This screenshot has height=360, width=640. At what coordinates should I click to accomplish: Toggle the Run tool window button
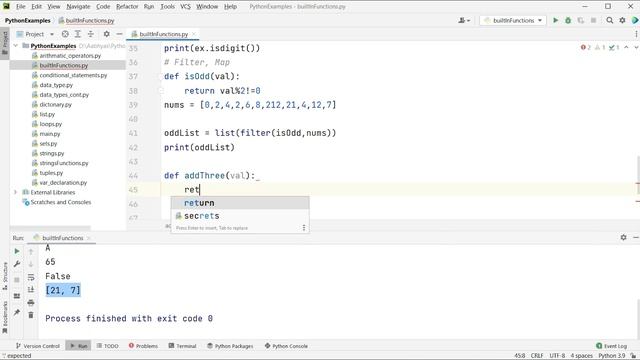pyautogui.click(x=78, y=346)
